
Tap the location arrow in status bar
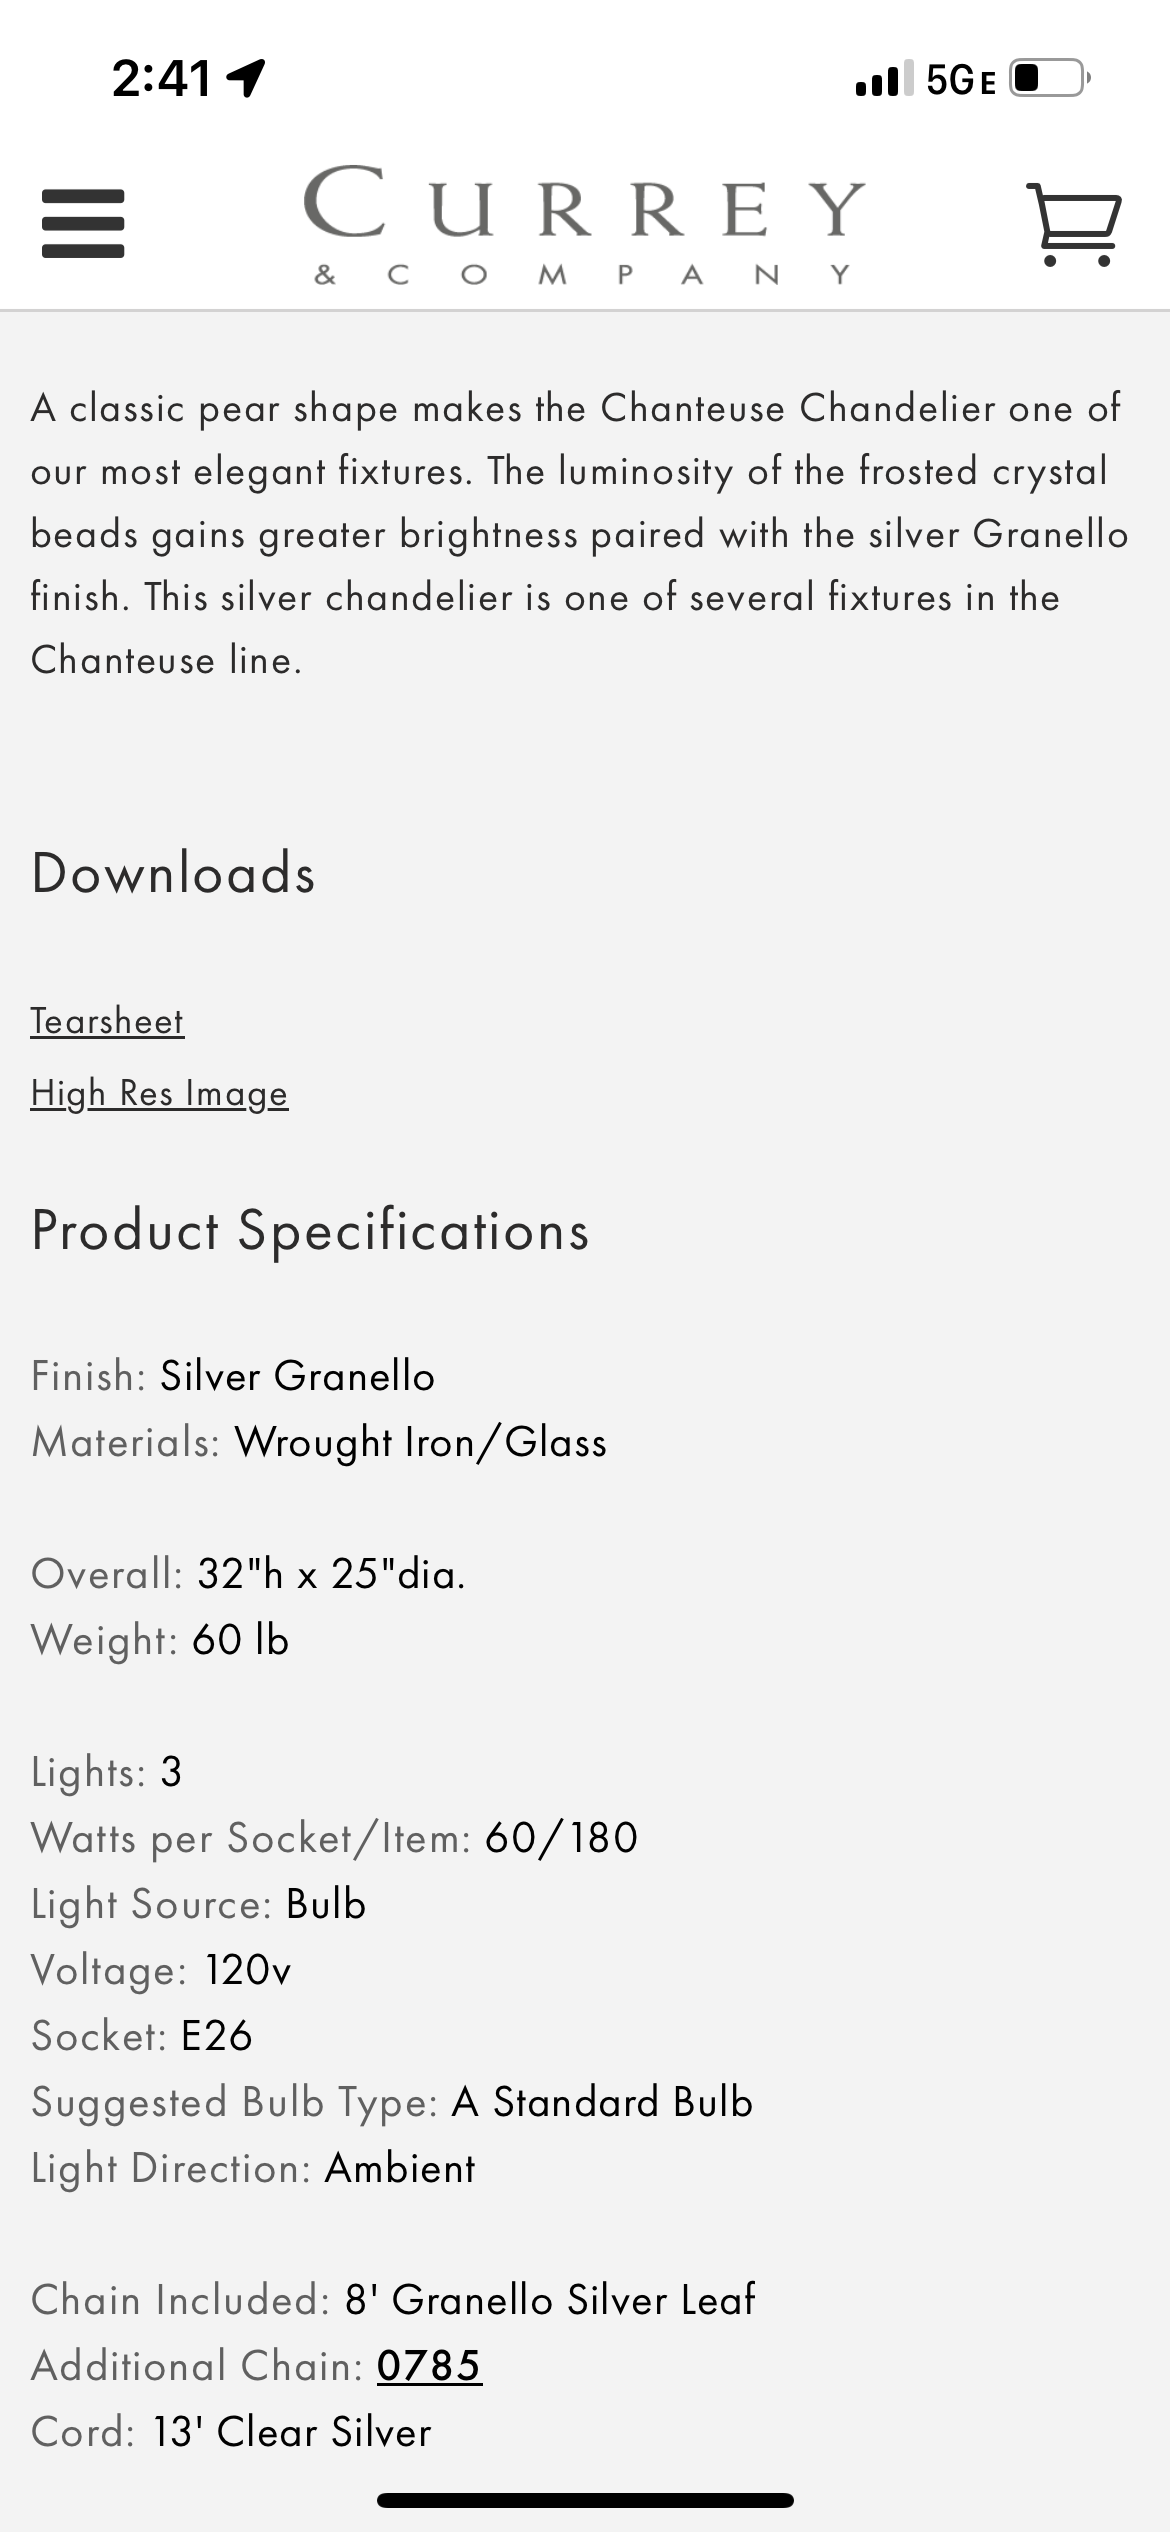click(x=246, y=78)
